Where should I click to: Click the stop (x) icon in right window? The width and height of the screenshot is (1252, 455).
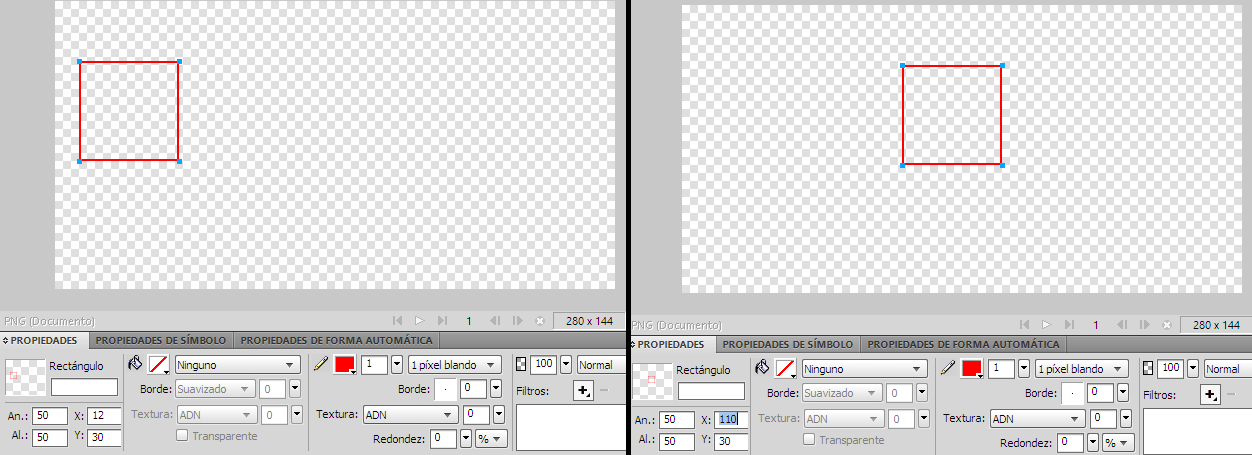[x=1167, y=325]
